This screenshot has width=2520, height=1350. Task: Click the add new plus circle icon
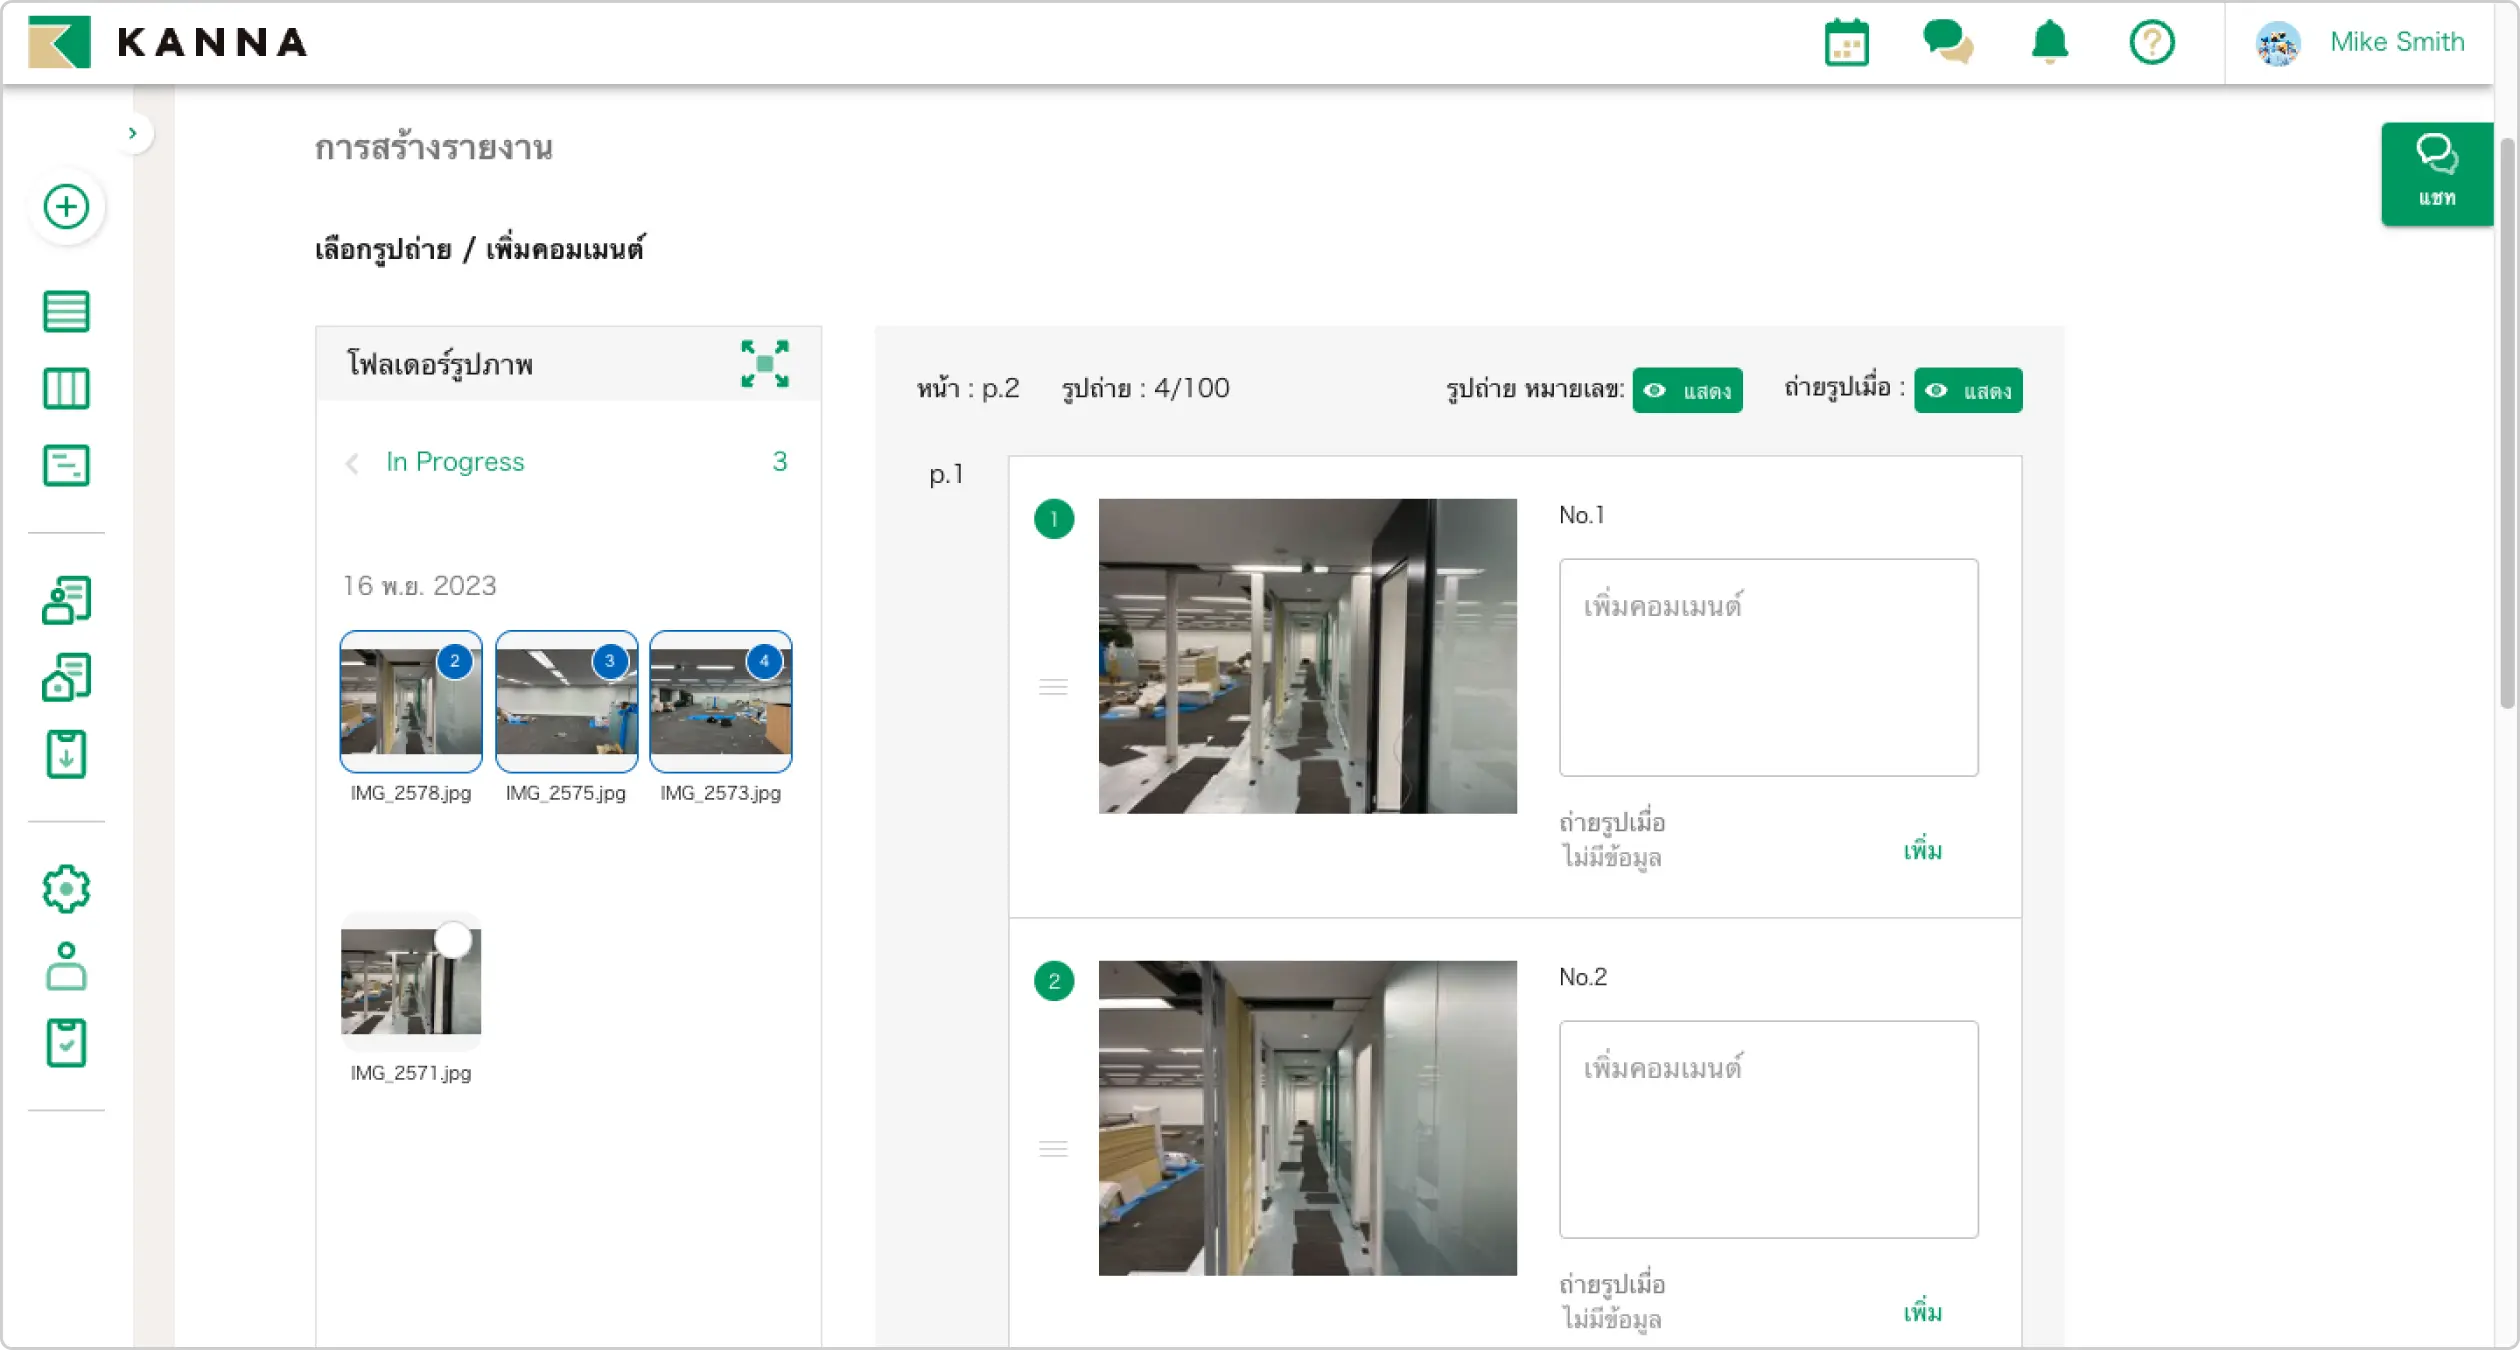click(66, 207)
